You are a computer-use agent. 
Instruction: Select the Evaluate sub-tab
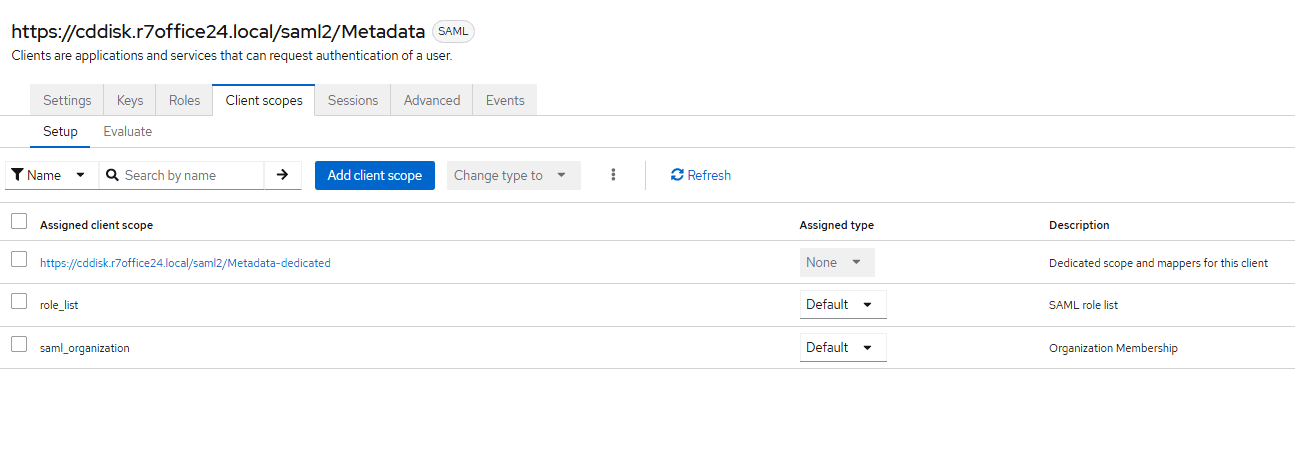pyautogui.click(x=127, y=131)
